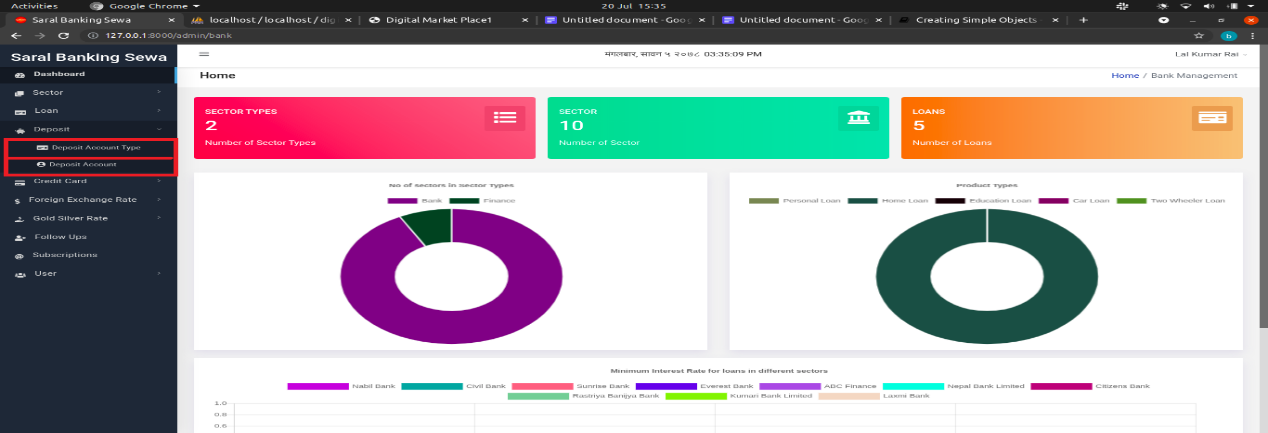
Task: Click the card icon on Loans card
Action: (1212, 118)
